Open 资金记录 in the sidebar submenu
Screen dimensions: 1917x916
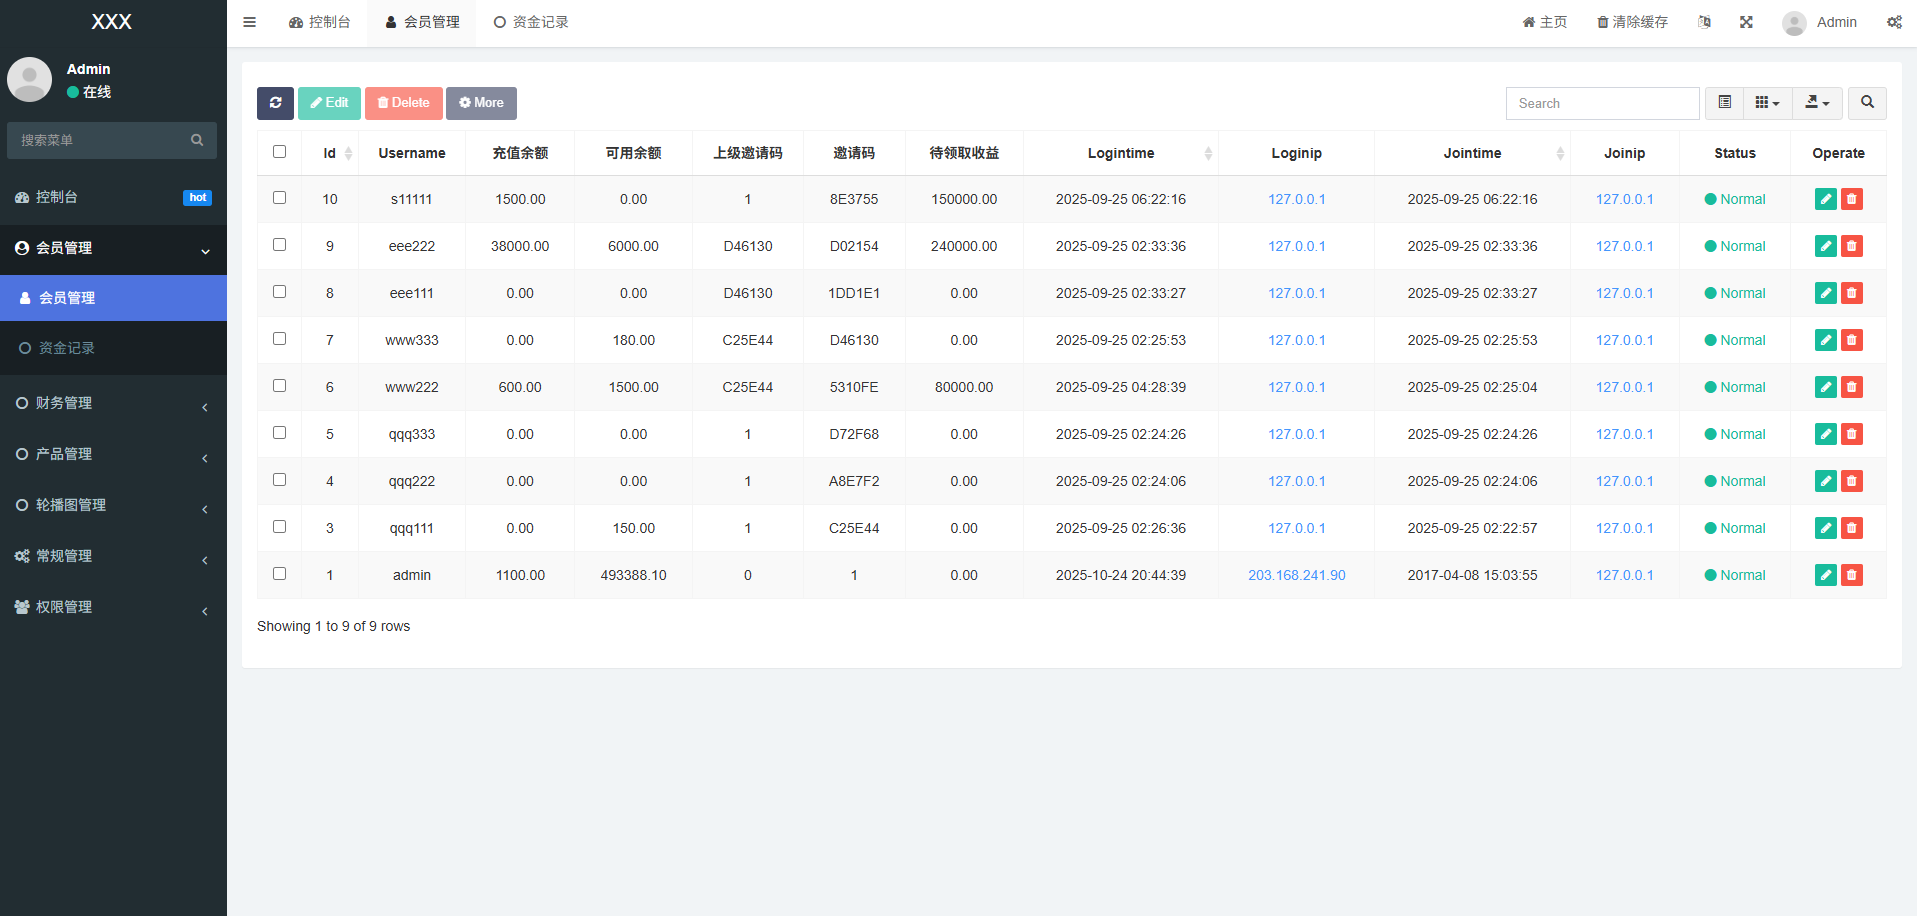(67, 348)
